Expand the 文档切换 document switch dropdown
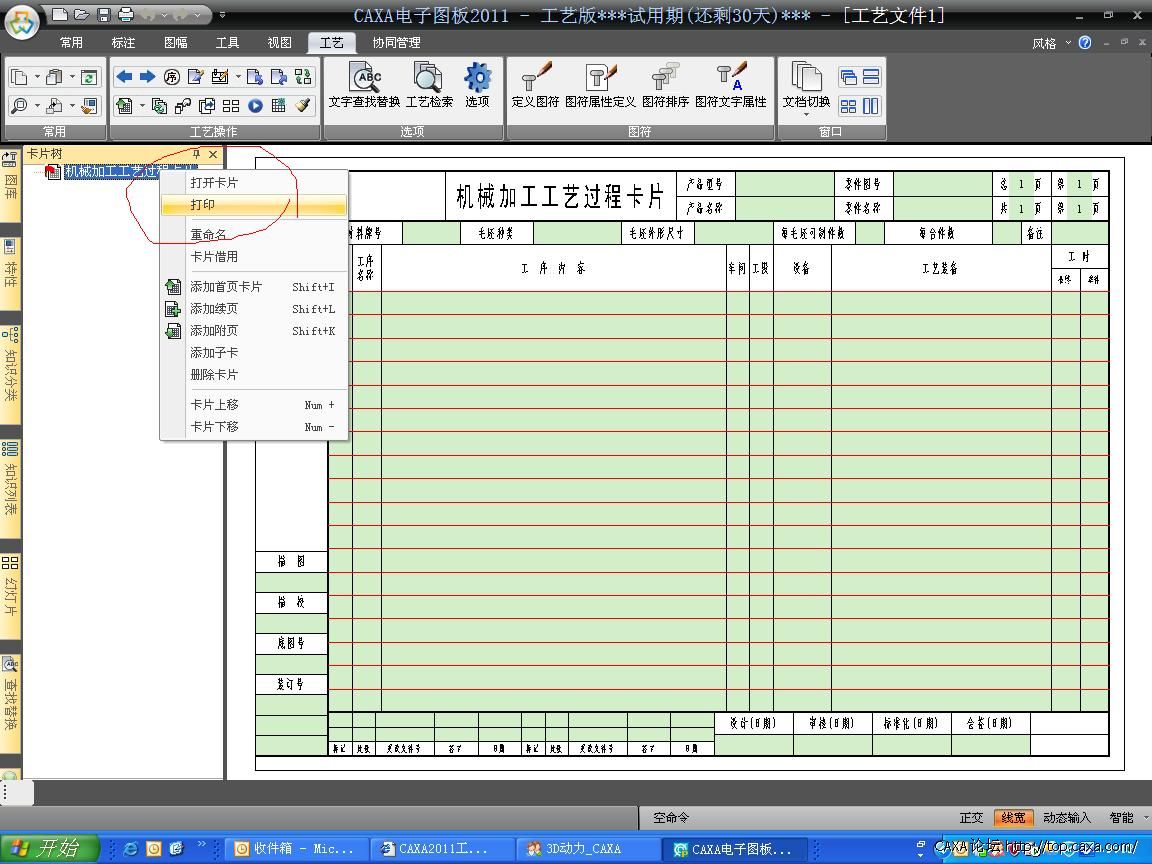This screenshot has width=1152, height=864. 806,113
